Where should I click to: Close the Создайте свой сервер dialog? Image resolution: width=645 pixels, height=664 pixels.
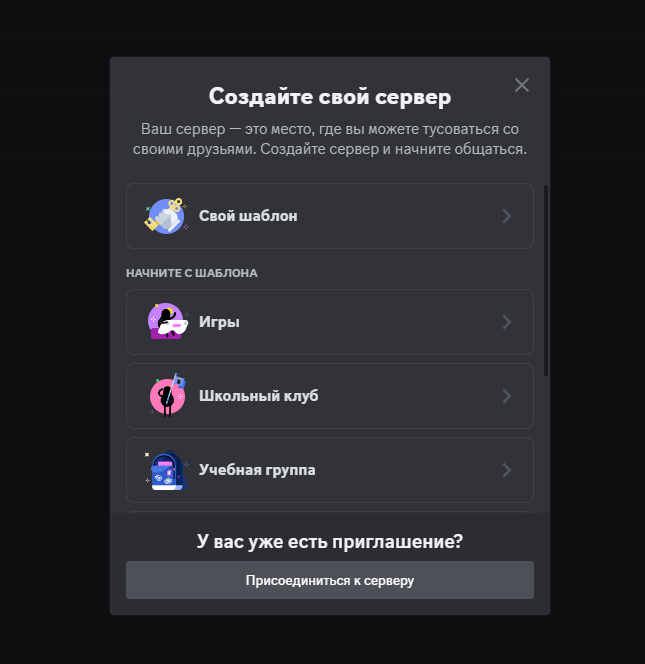521,85
